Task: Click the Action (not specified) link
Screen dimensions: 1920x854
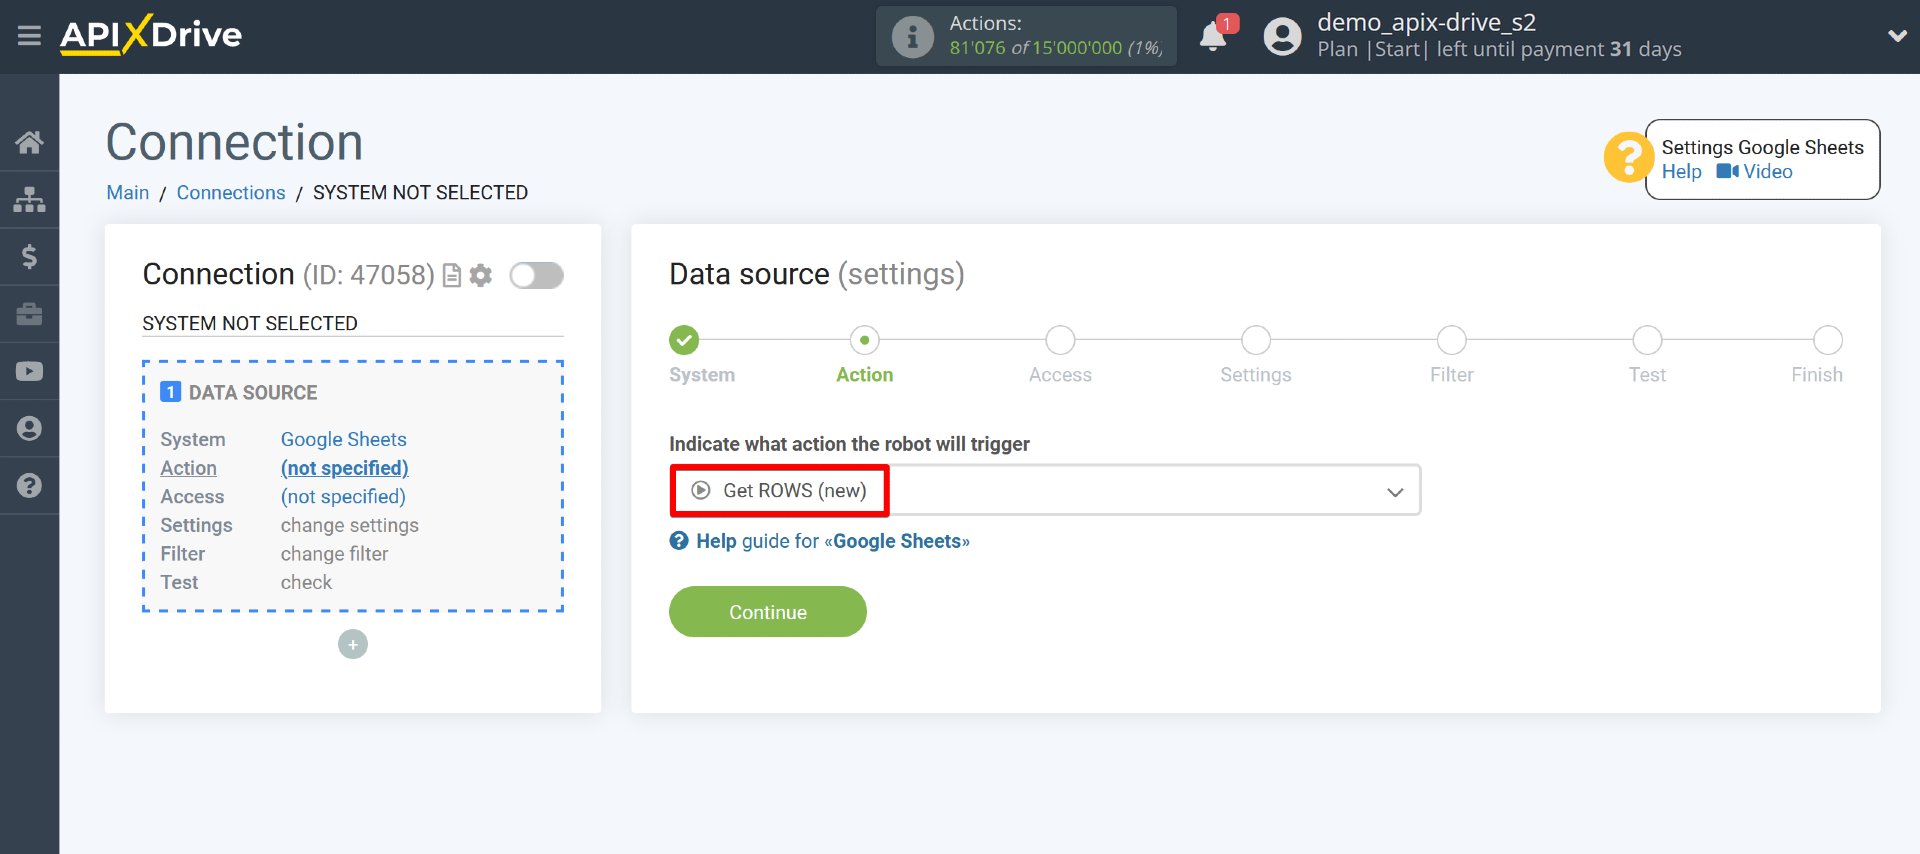Action: 344,468
